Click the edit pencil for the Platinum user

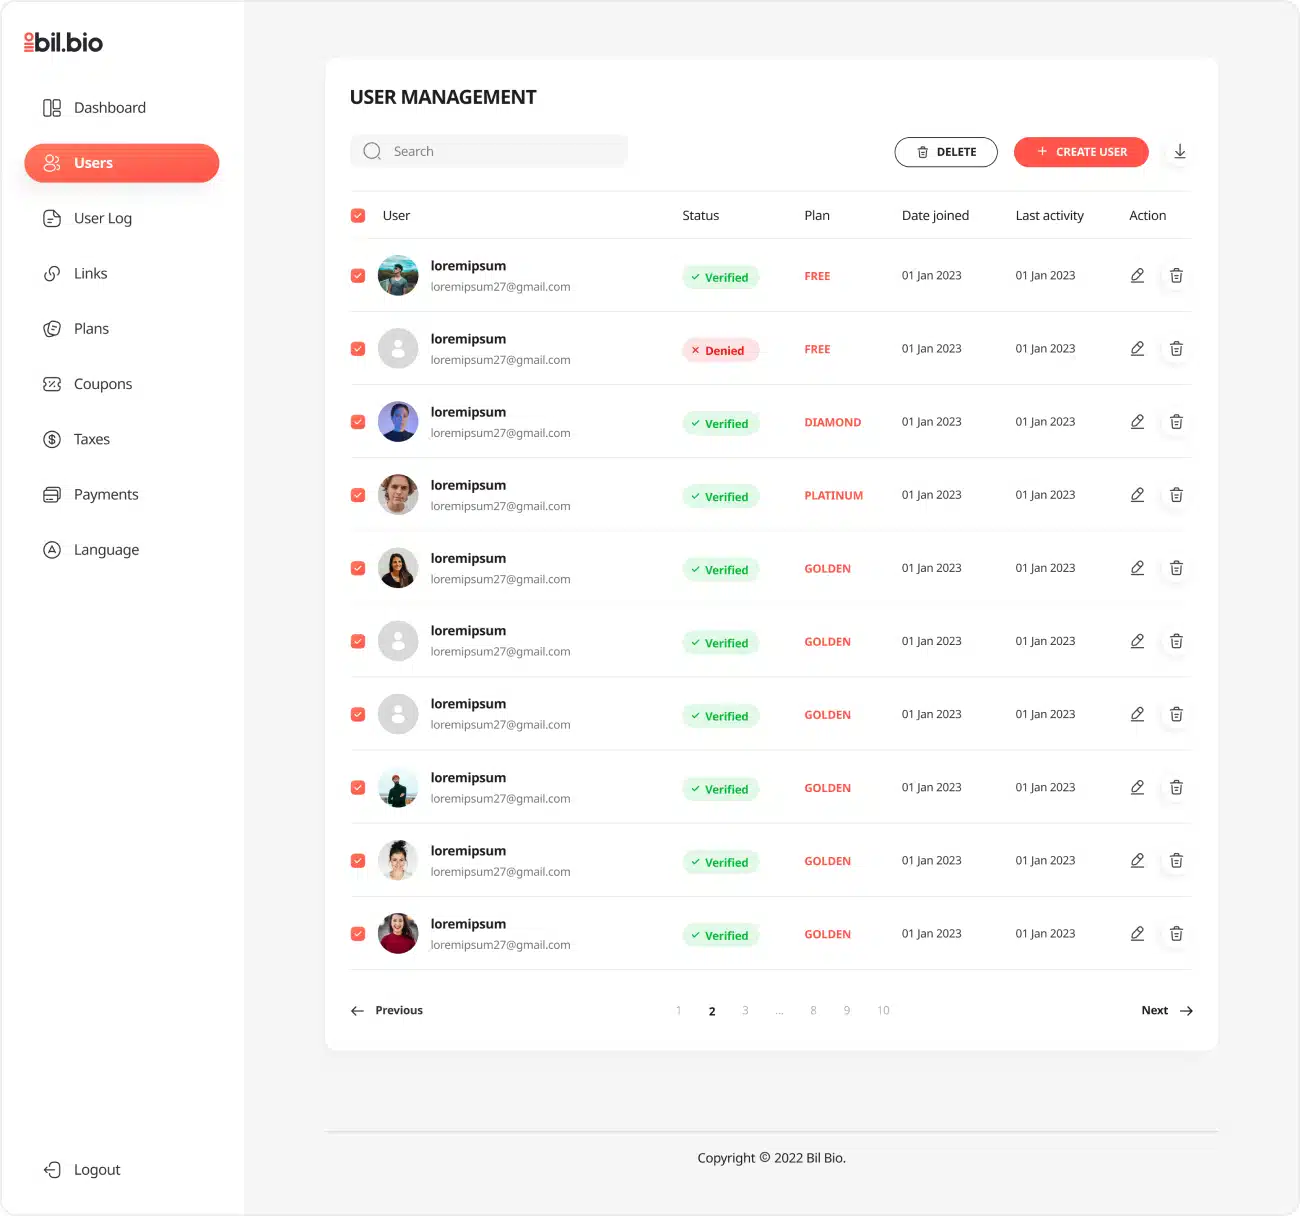(1137, 495)
